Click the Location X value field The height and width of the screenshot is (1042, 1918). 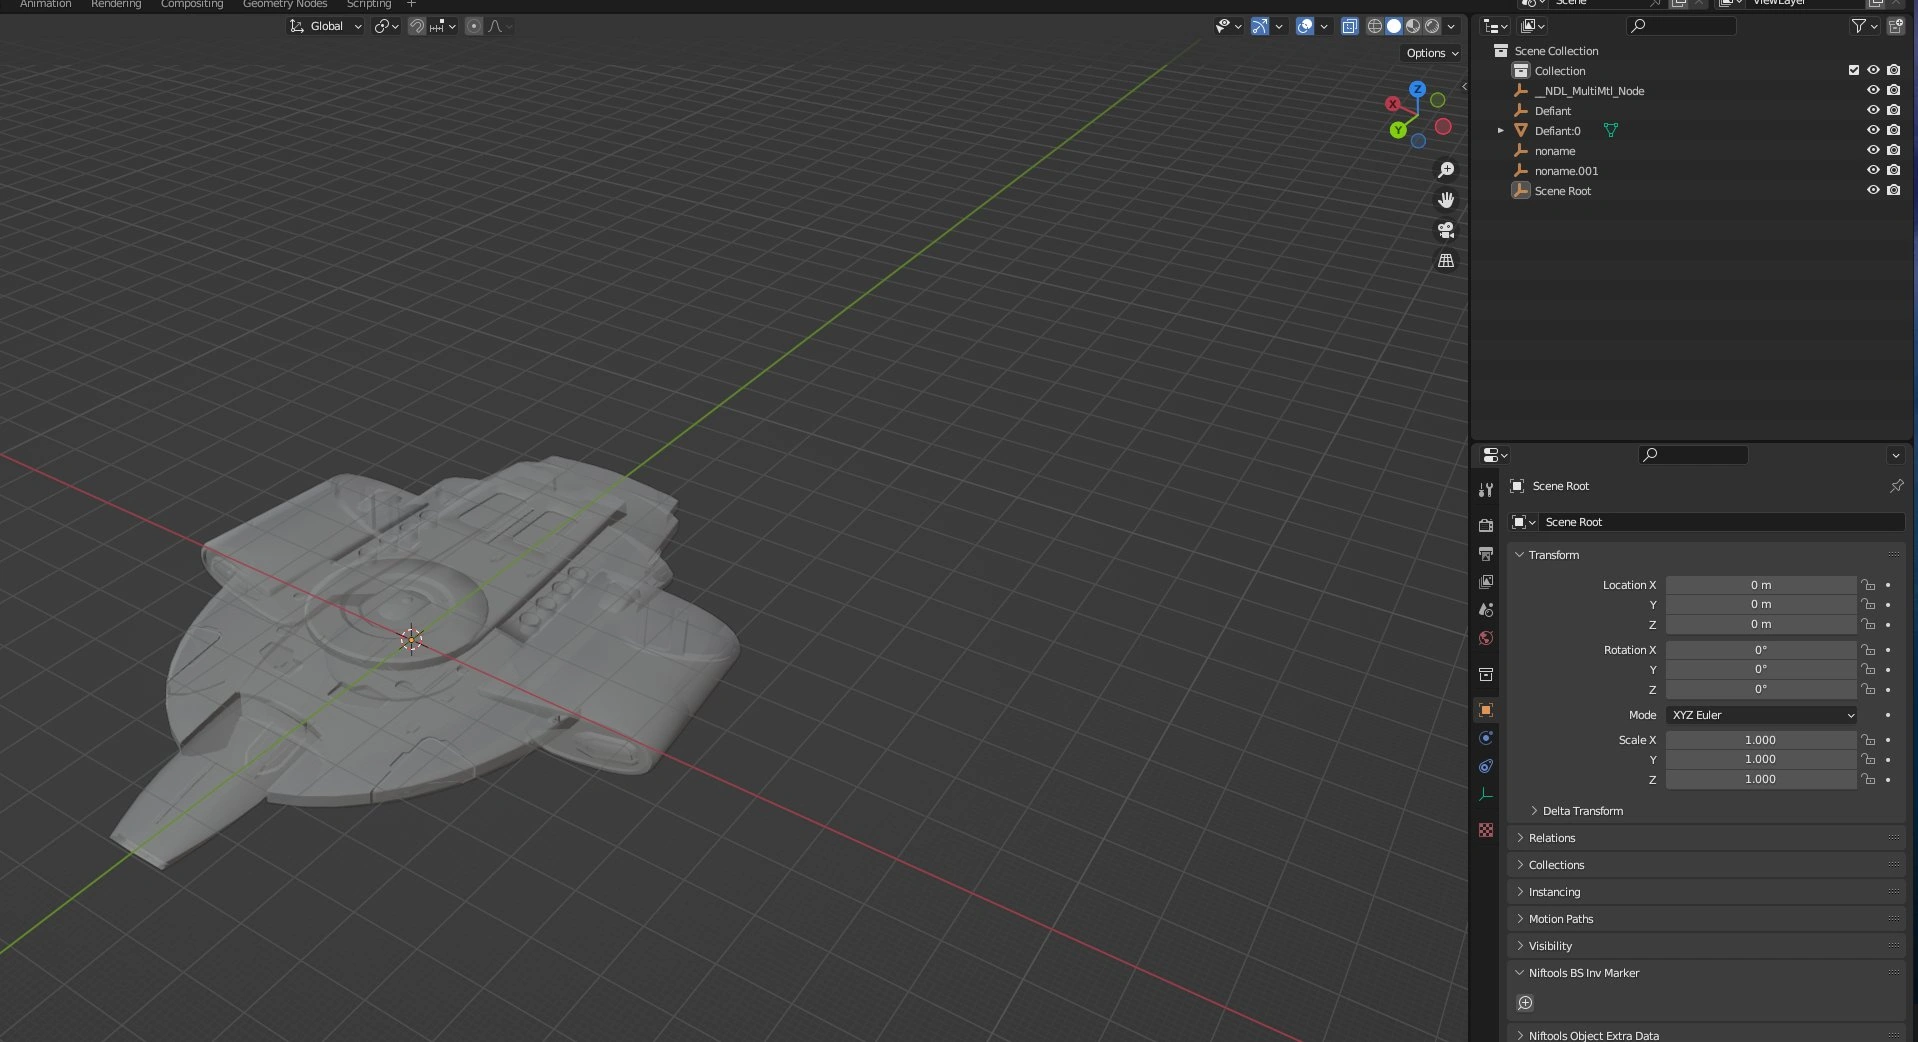tap(1760, 585)
